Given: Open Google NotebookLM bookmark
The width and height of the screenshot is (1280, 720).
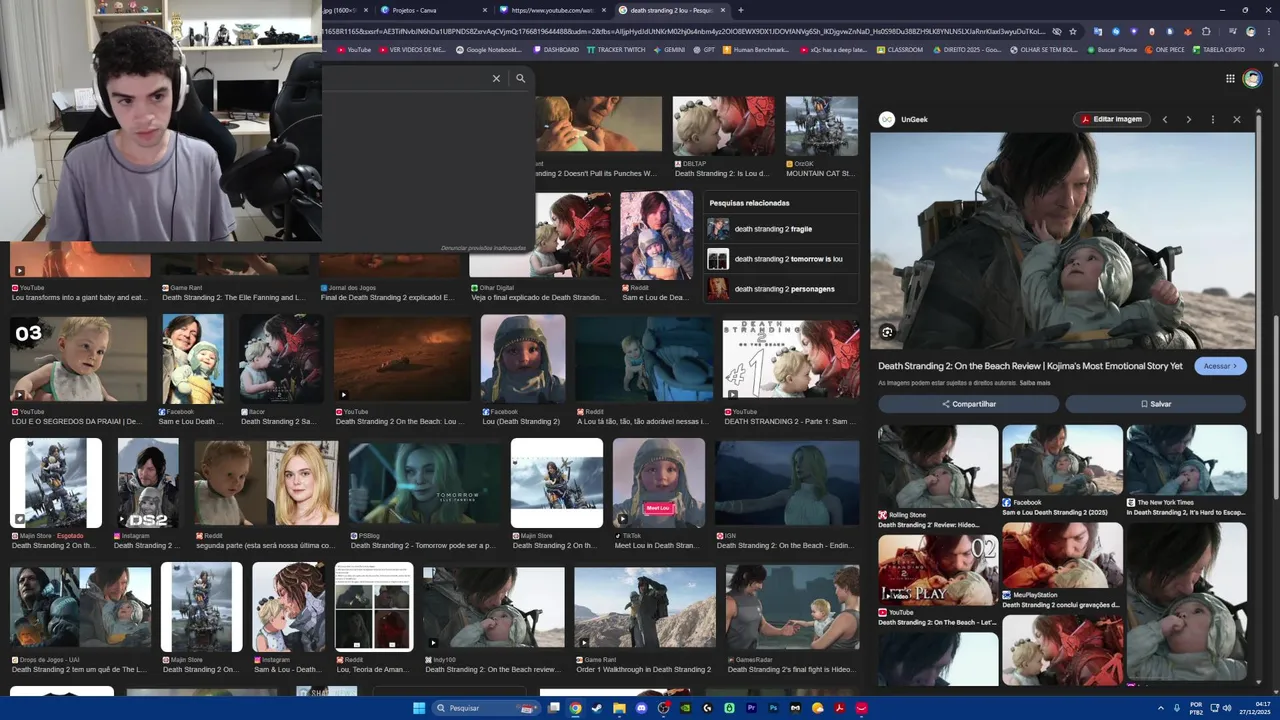Looking at the screenshot, I should [489, 49].
